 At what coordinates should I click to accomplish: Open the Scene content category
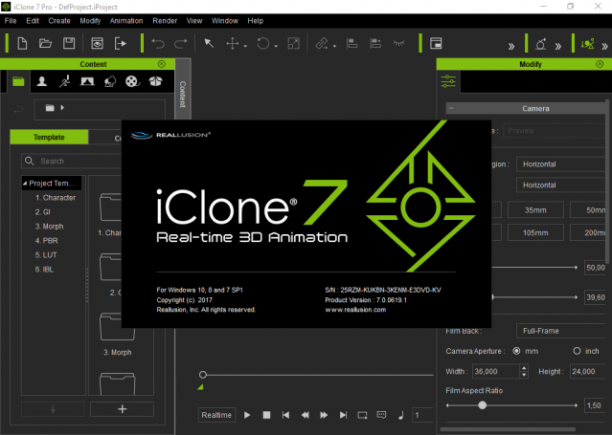click(87, 82)
